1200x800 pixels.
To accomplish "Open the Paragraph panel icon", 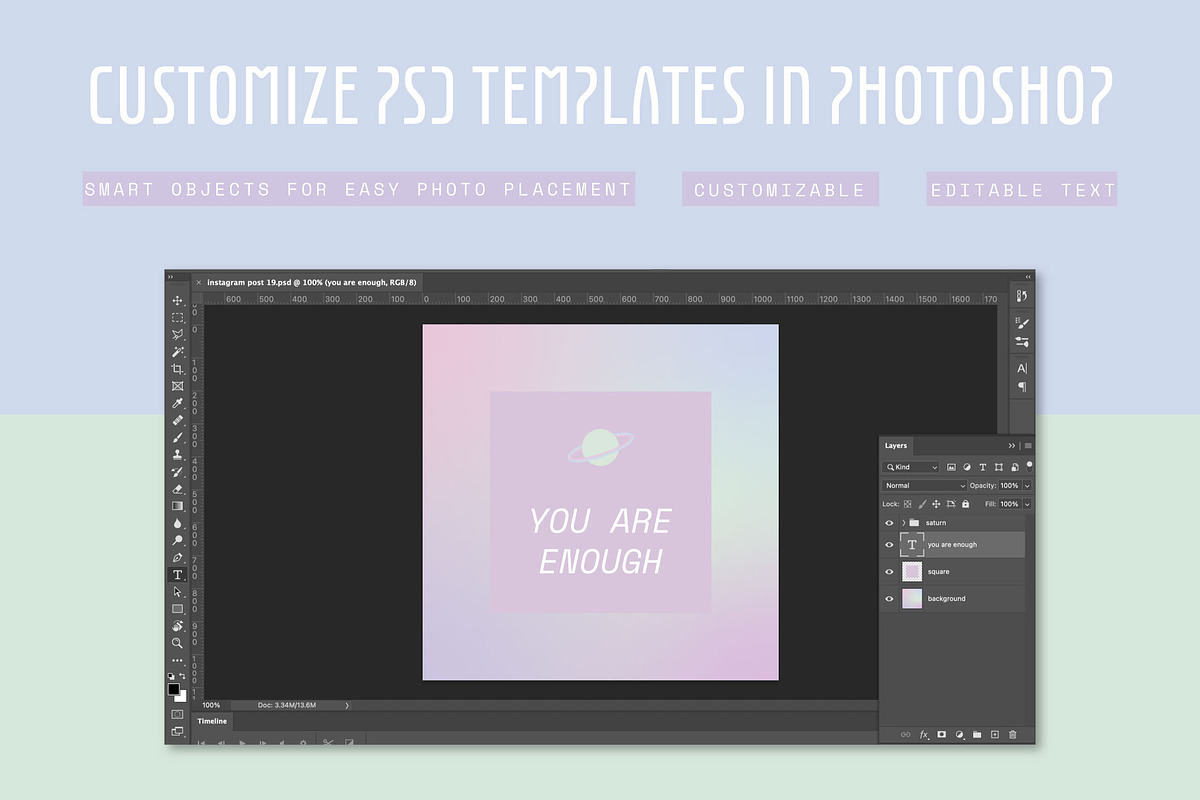I will coord(1021,387).
